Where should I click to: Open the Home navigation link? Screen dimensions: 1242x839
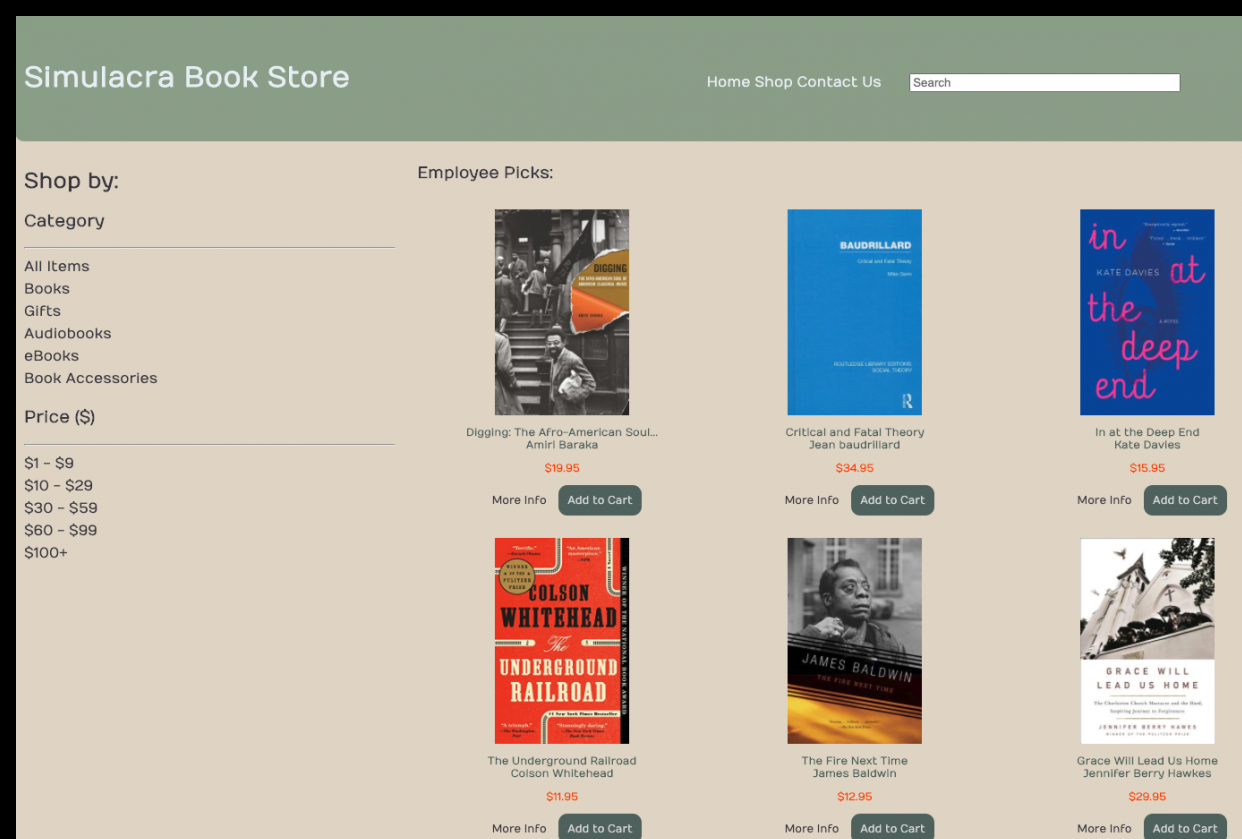[728, 82]
